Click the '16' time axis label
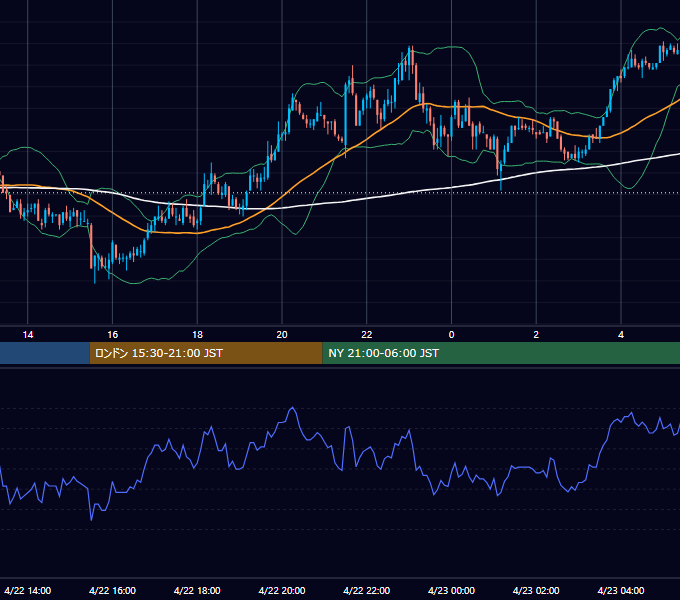The height and width of the screenshot is (600, 680). coord(112,334)
